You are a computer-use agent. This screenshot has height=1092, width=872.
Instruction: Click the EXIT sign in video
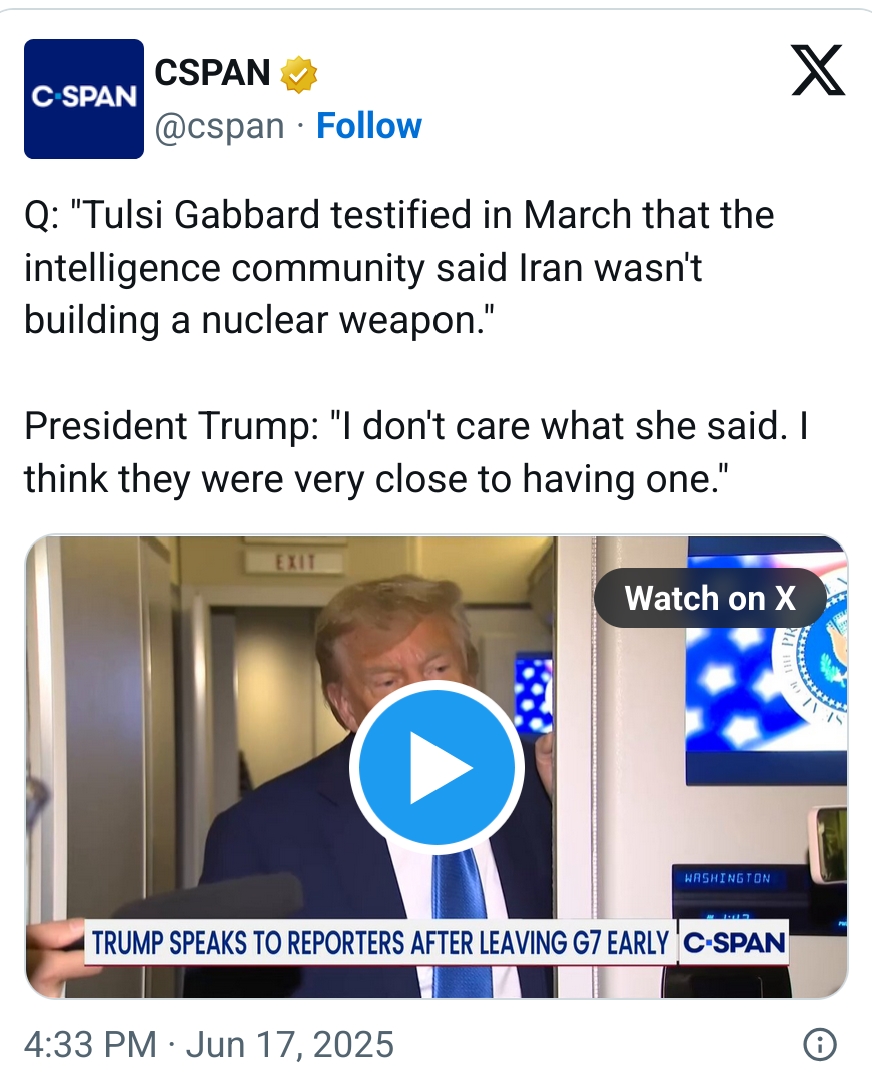(x=295, y=561)
